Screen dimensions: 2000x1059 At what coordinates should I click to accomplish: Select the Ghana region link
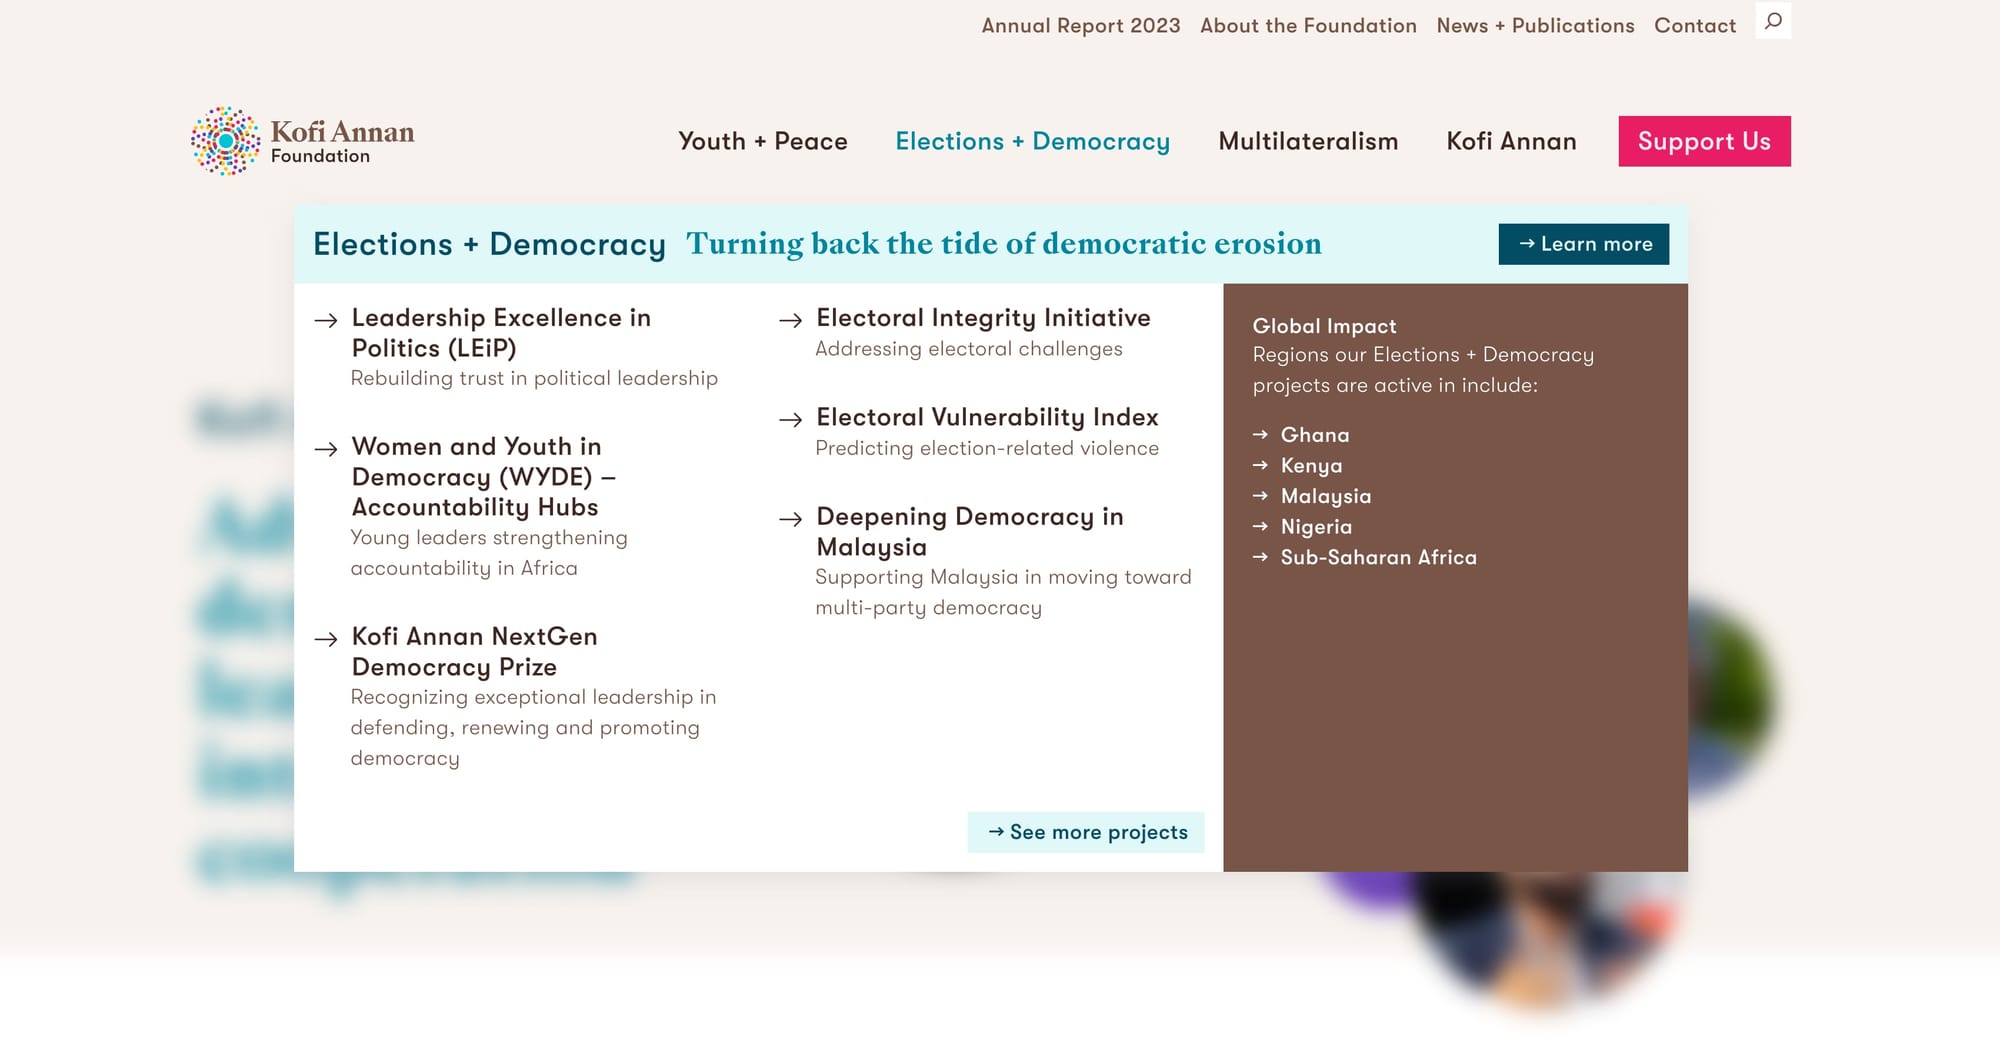pyautogui.click(x=1315, y=435)
